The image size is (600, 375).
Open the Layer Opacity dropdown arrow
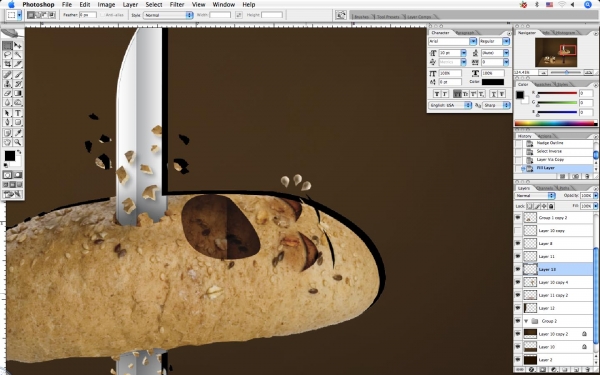[x=594, y=196]
